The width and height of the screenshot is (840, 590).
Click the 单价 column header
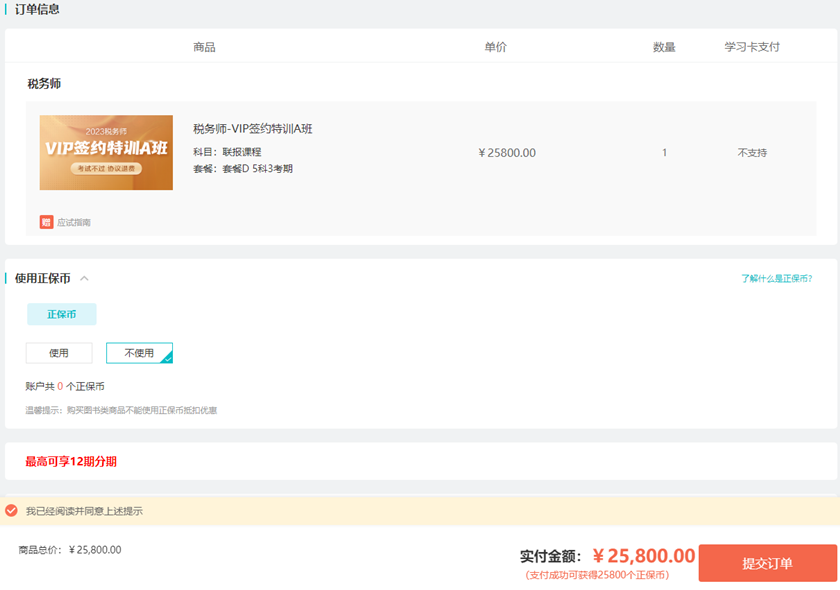[x=495, y=47]
